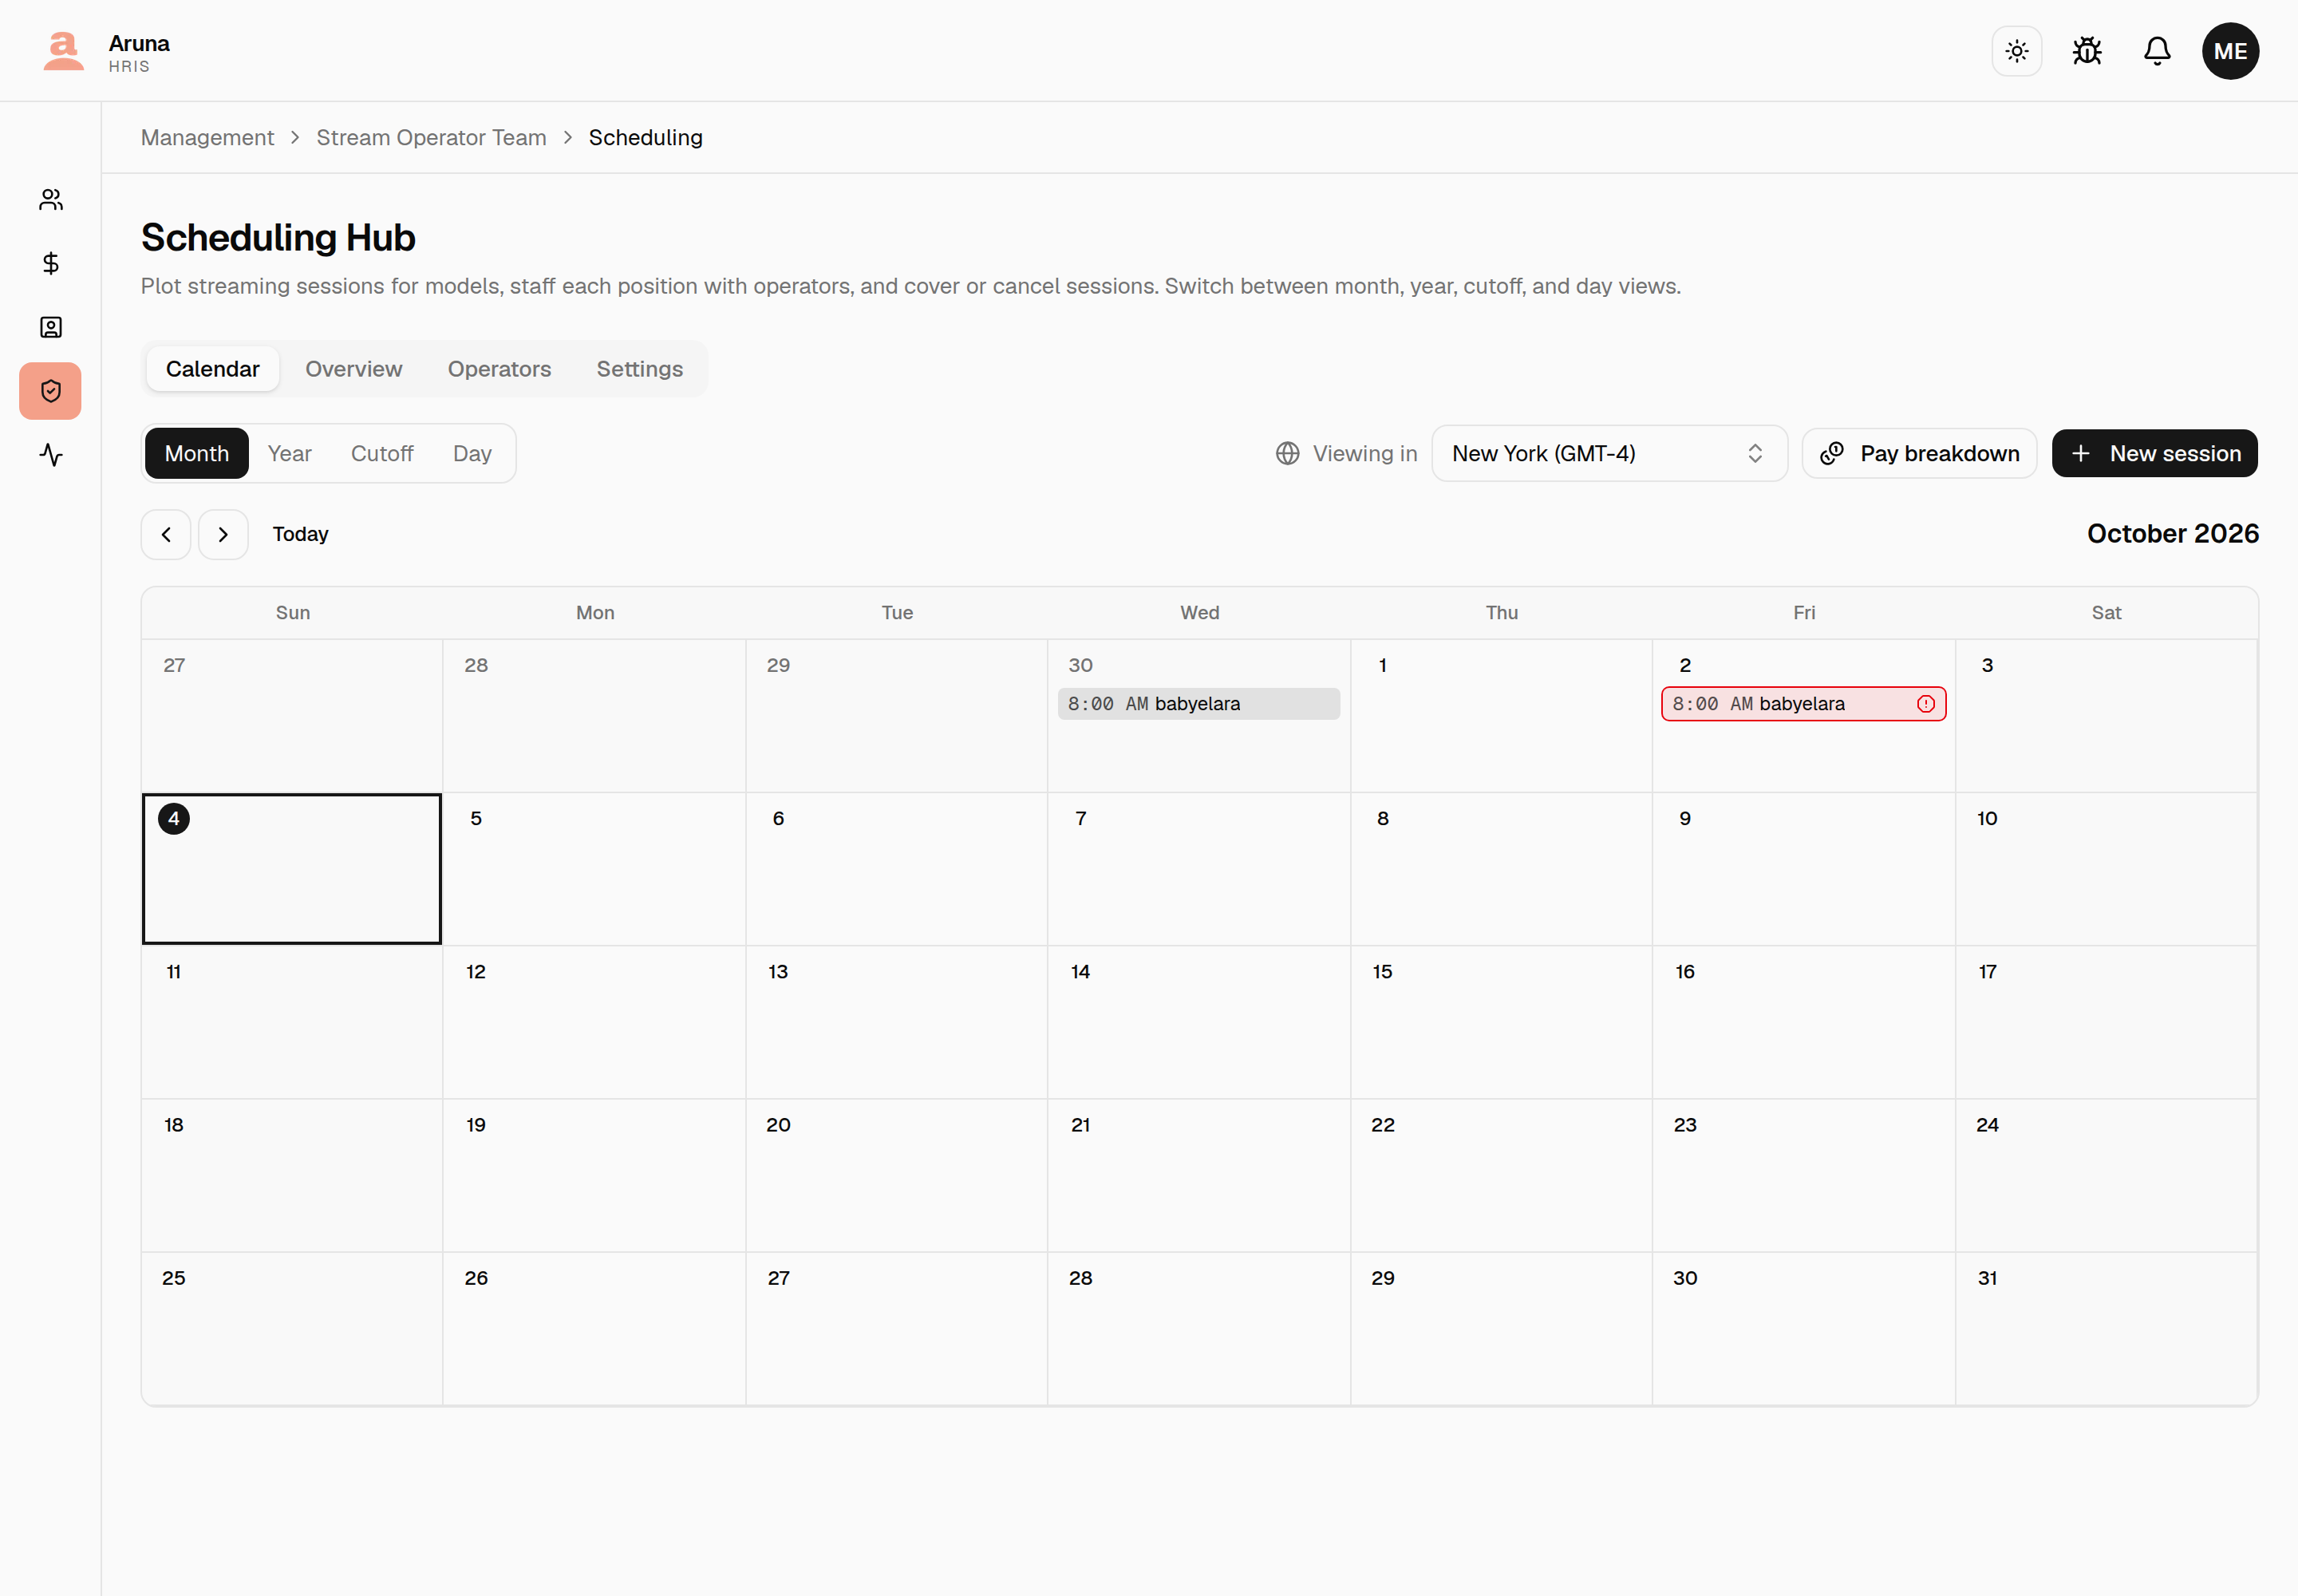Switch to the Operators tab
The image size is (2298, 1596).
click(499, 369)
